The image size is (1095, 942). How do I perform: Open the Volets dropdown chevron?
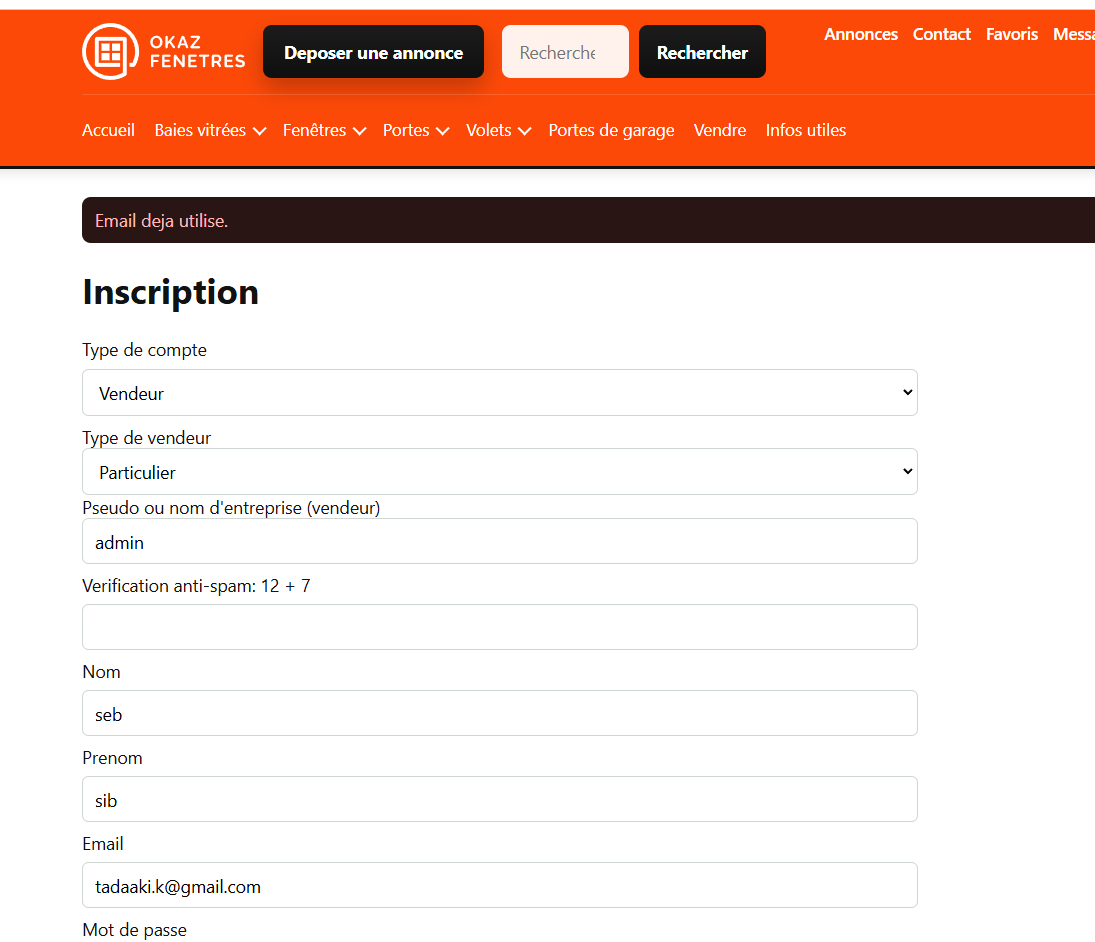524,131
